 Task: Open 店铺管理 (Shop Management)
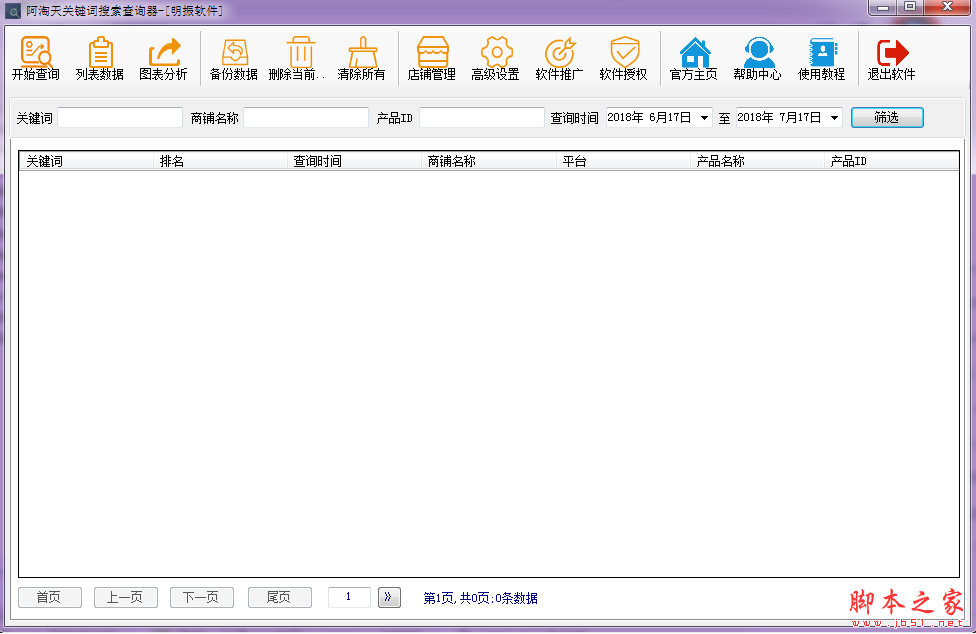click(x=432, y=58)
